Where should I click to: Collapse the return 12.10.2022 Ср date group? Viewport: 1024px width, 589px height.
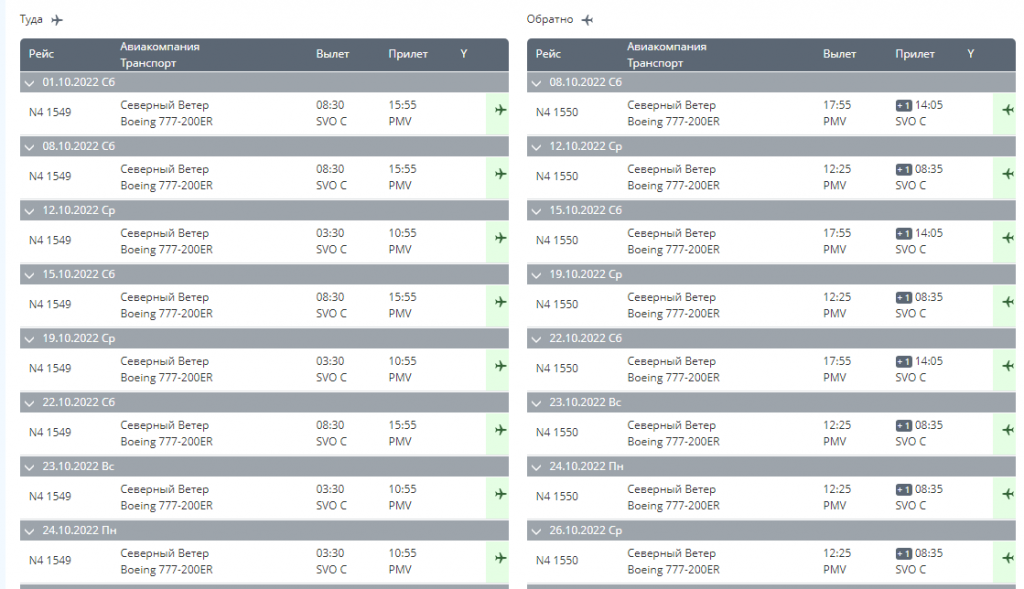[x=536, y=147]
